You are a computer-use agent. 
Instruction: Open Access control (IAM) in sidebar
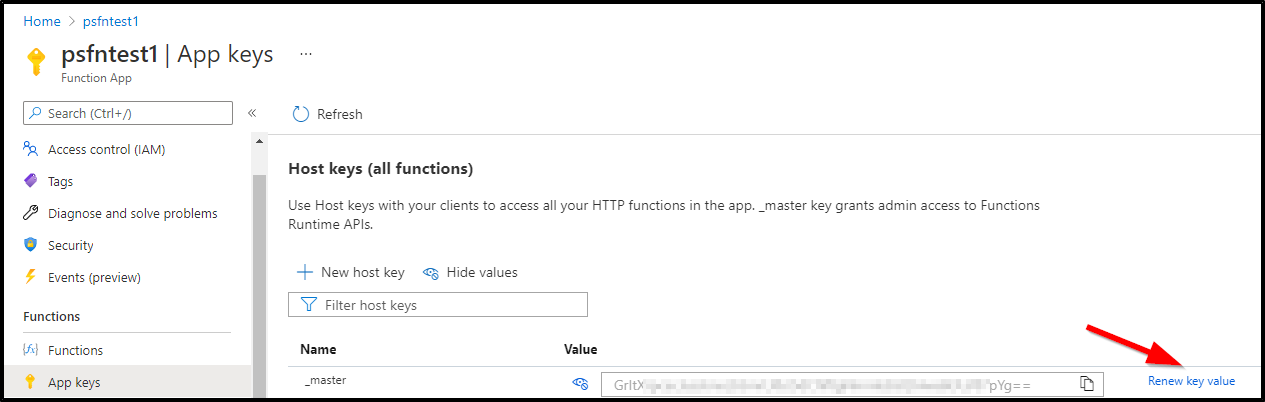[x=106, y=150]
